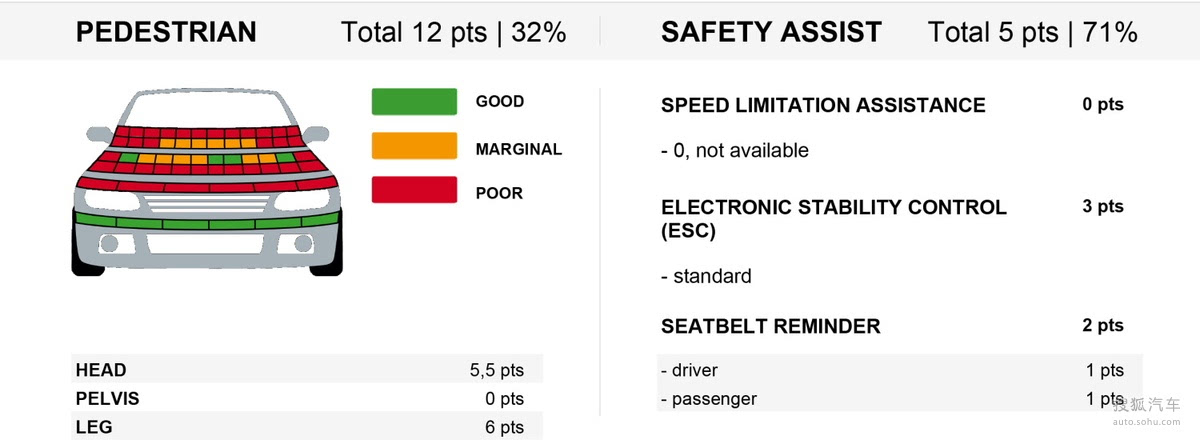Select the PELVIS score row

point(306,399)
